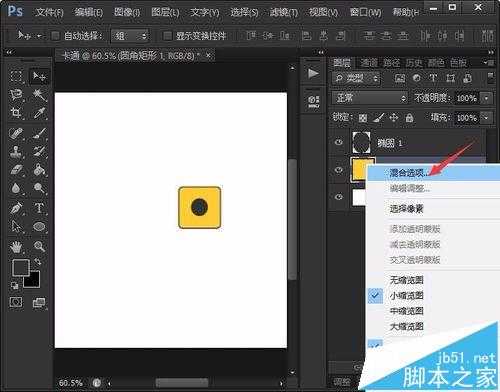Switch to the 路径 panel tab
The image size is (500, 392).
[x=391, y=63]
